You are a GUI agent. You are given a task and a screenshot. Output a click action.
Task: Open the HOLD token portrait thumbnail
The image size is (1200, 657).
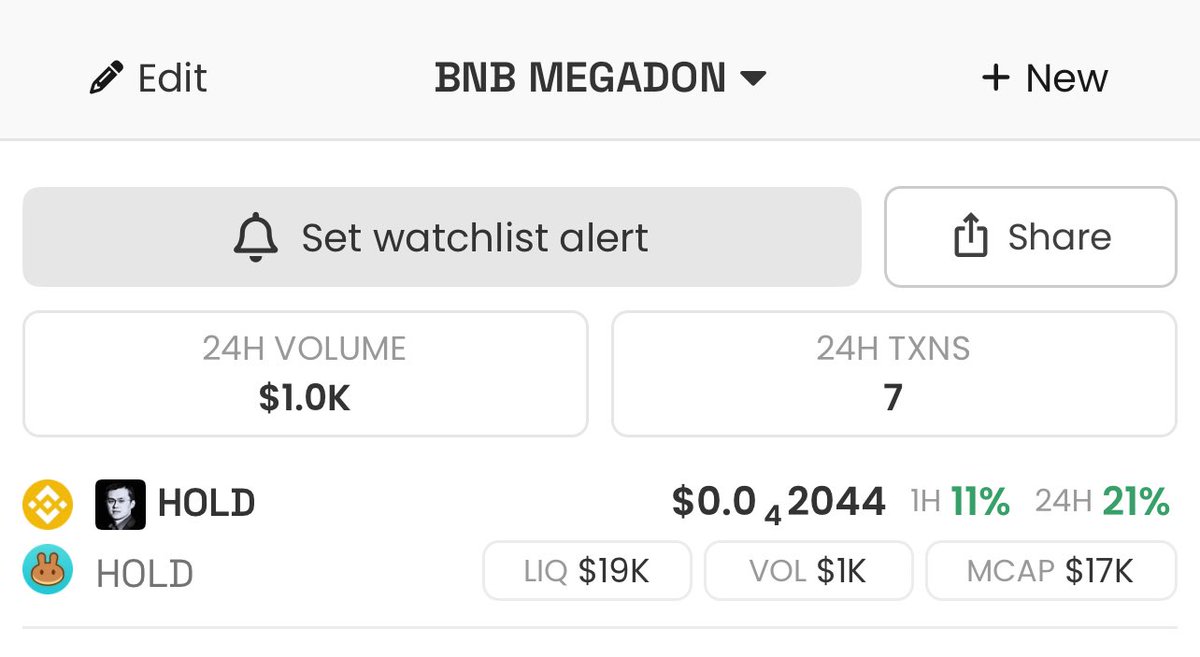pos(120,504)
